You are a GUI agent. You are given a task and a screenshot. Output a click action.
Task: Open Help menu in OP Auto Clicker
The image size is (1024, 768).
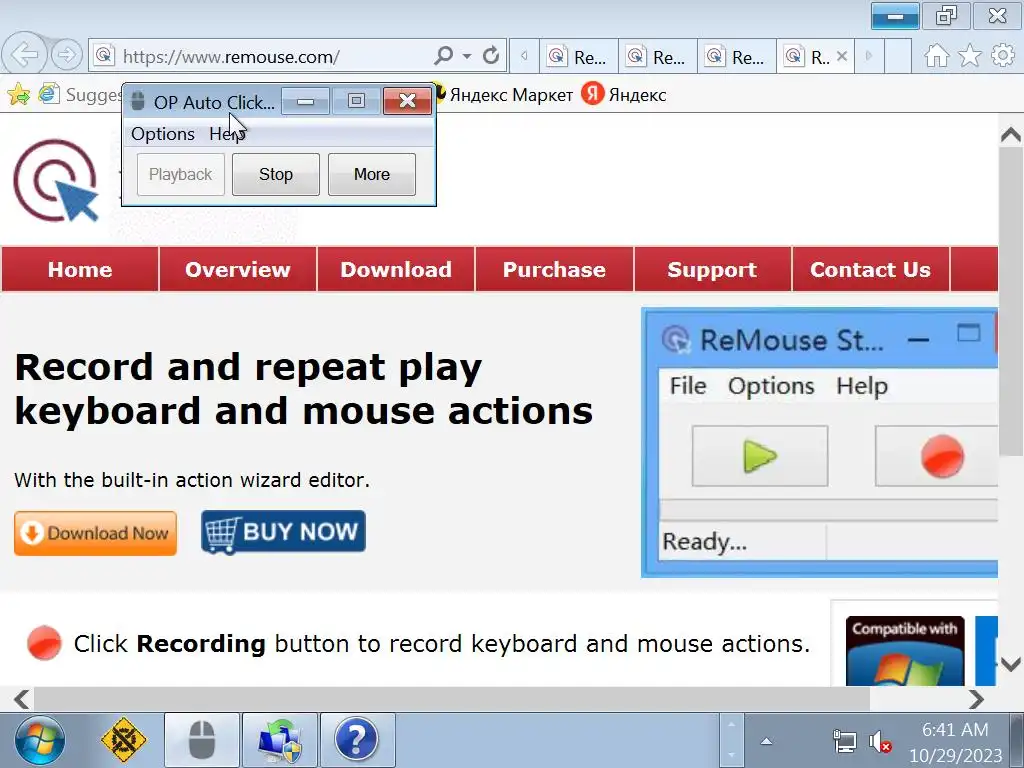[227, 134]
